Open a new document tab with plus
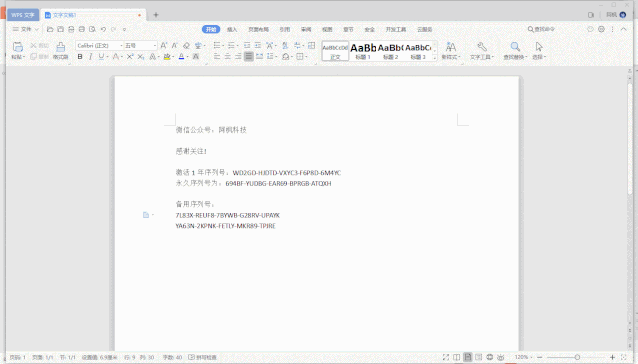 (x=156, y=15)
